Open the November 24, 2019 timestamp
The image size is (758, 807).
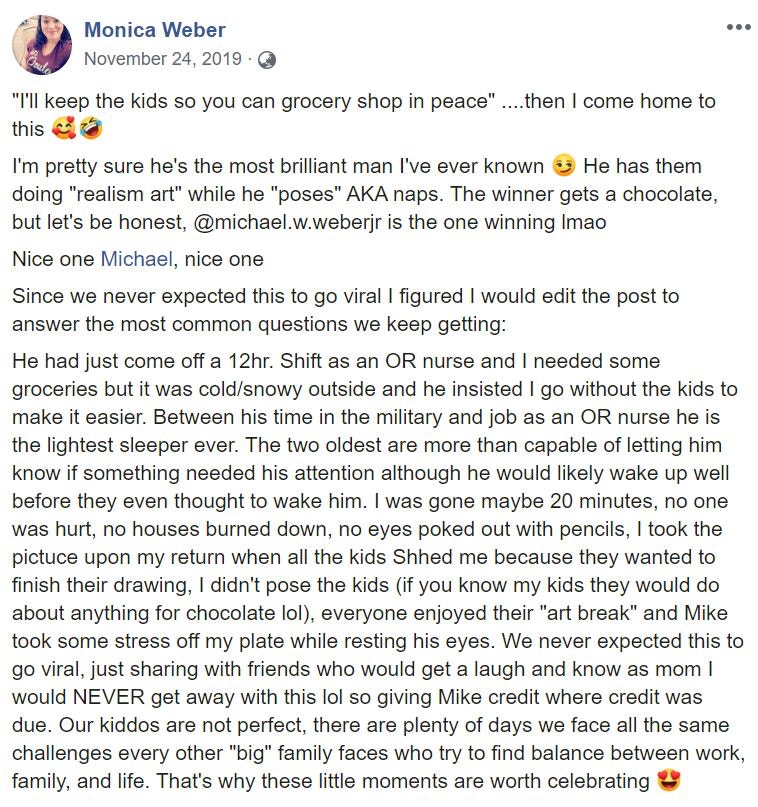(162, 59)
